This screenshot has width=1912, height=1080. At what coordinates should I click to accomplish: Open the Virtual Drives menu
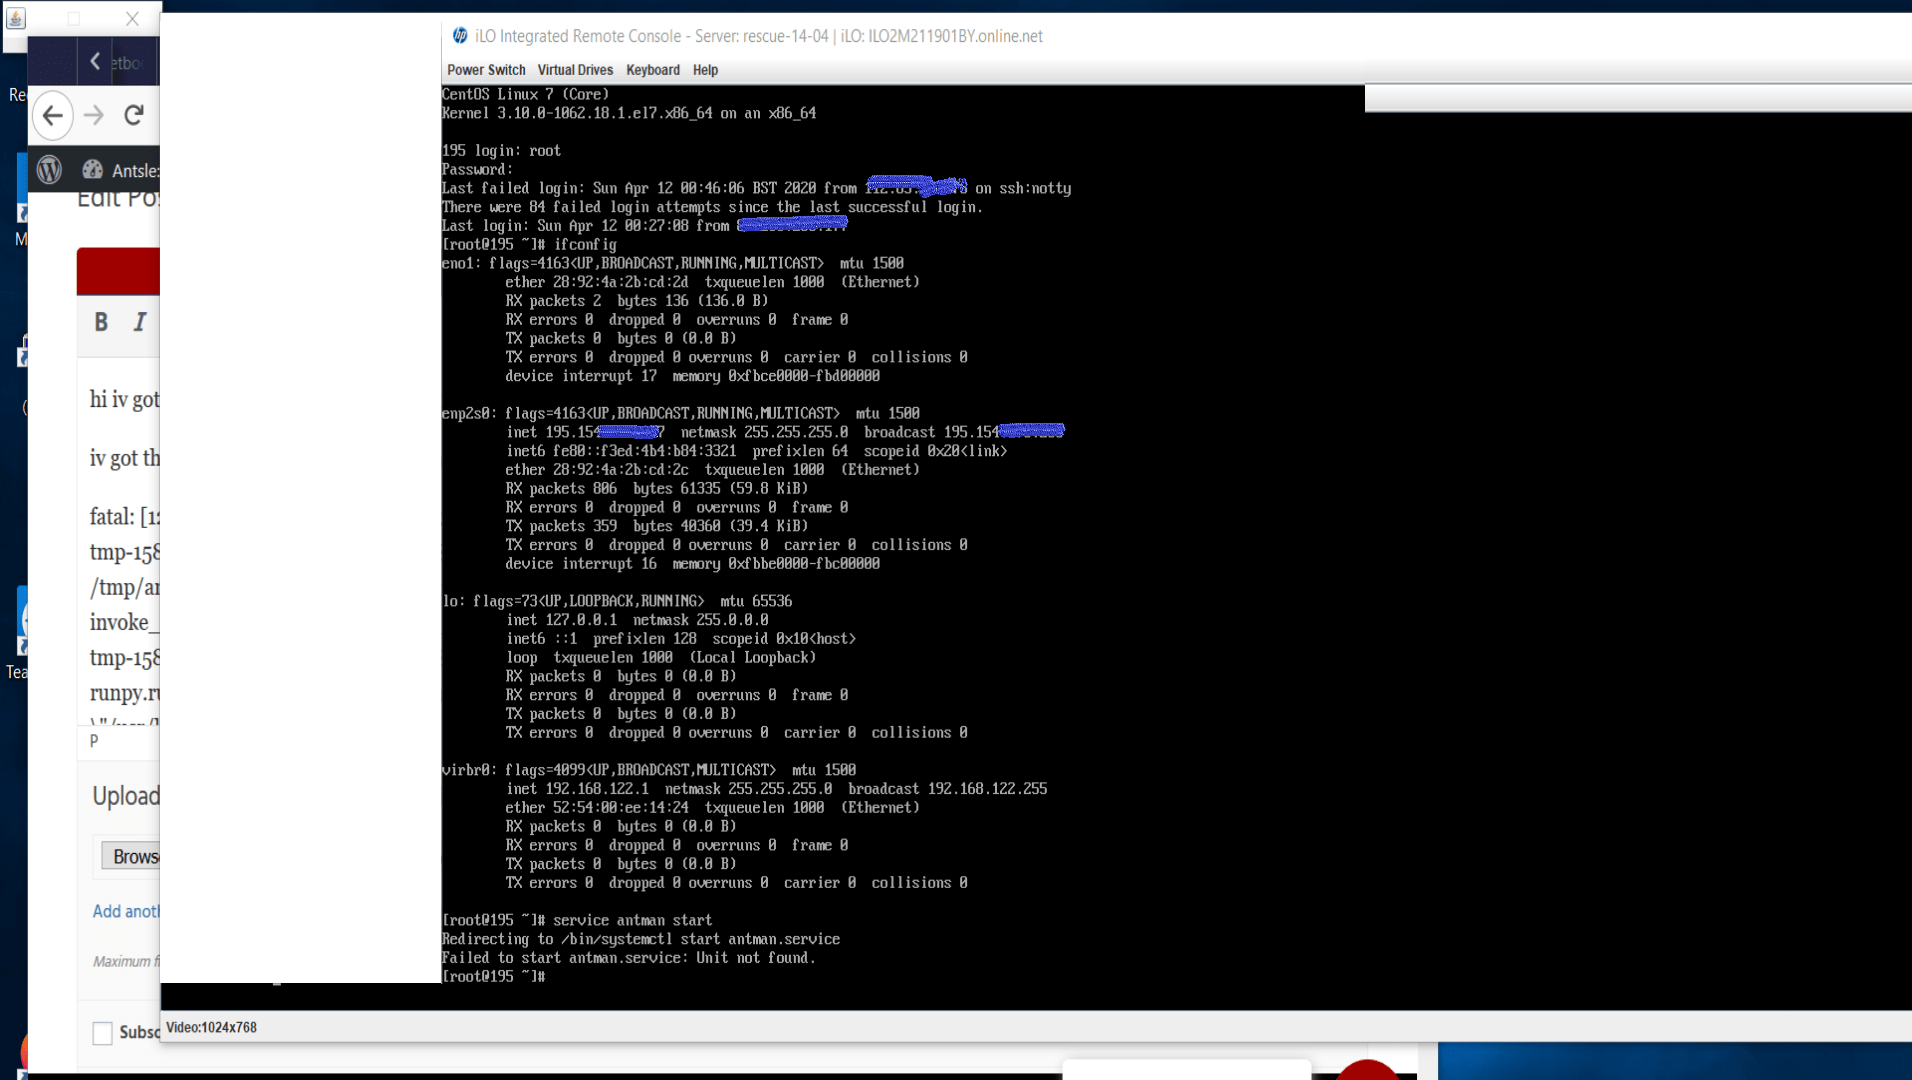click(575, 70)
